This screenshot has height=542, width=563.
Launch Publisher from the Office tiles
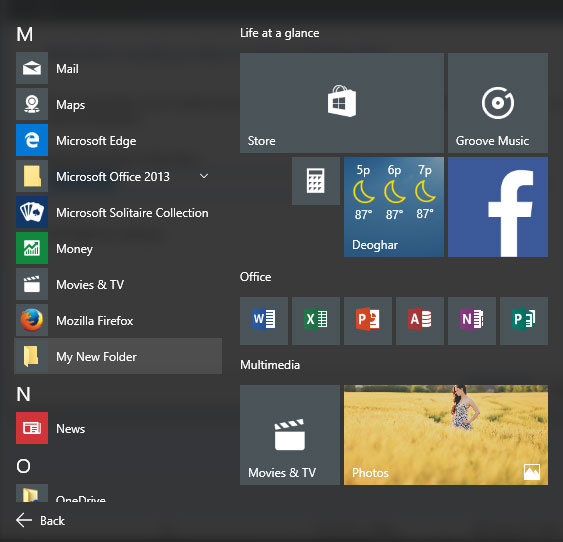coord(524,321)
